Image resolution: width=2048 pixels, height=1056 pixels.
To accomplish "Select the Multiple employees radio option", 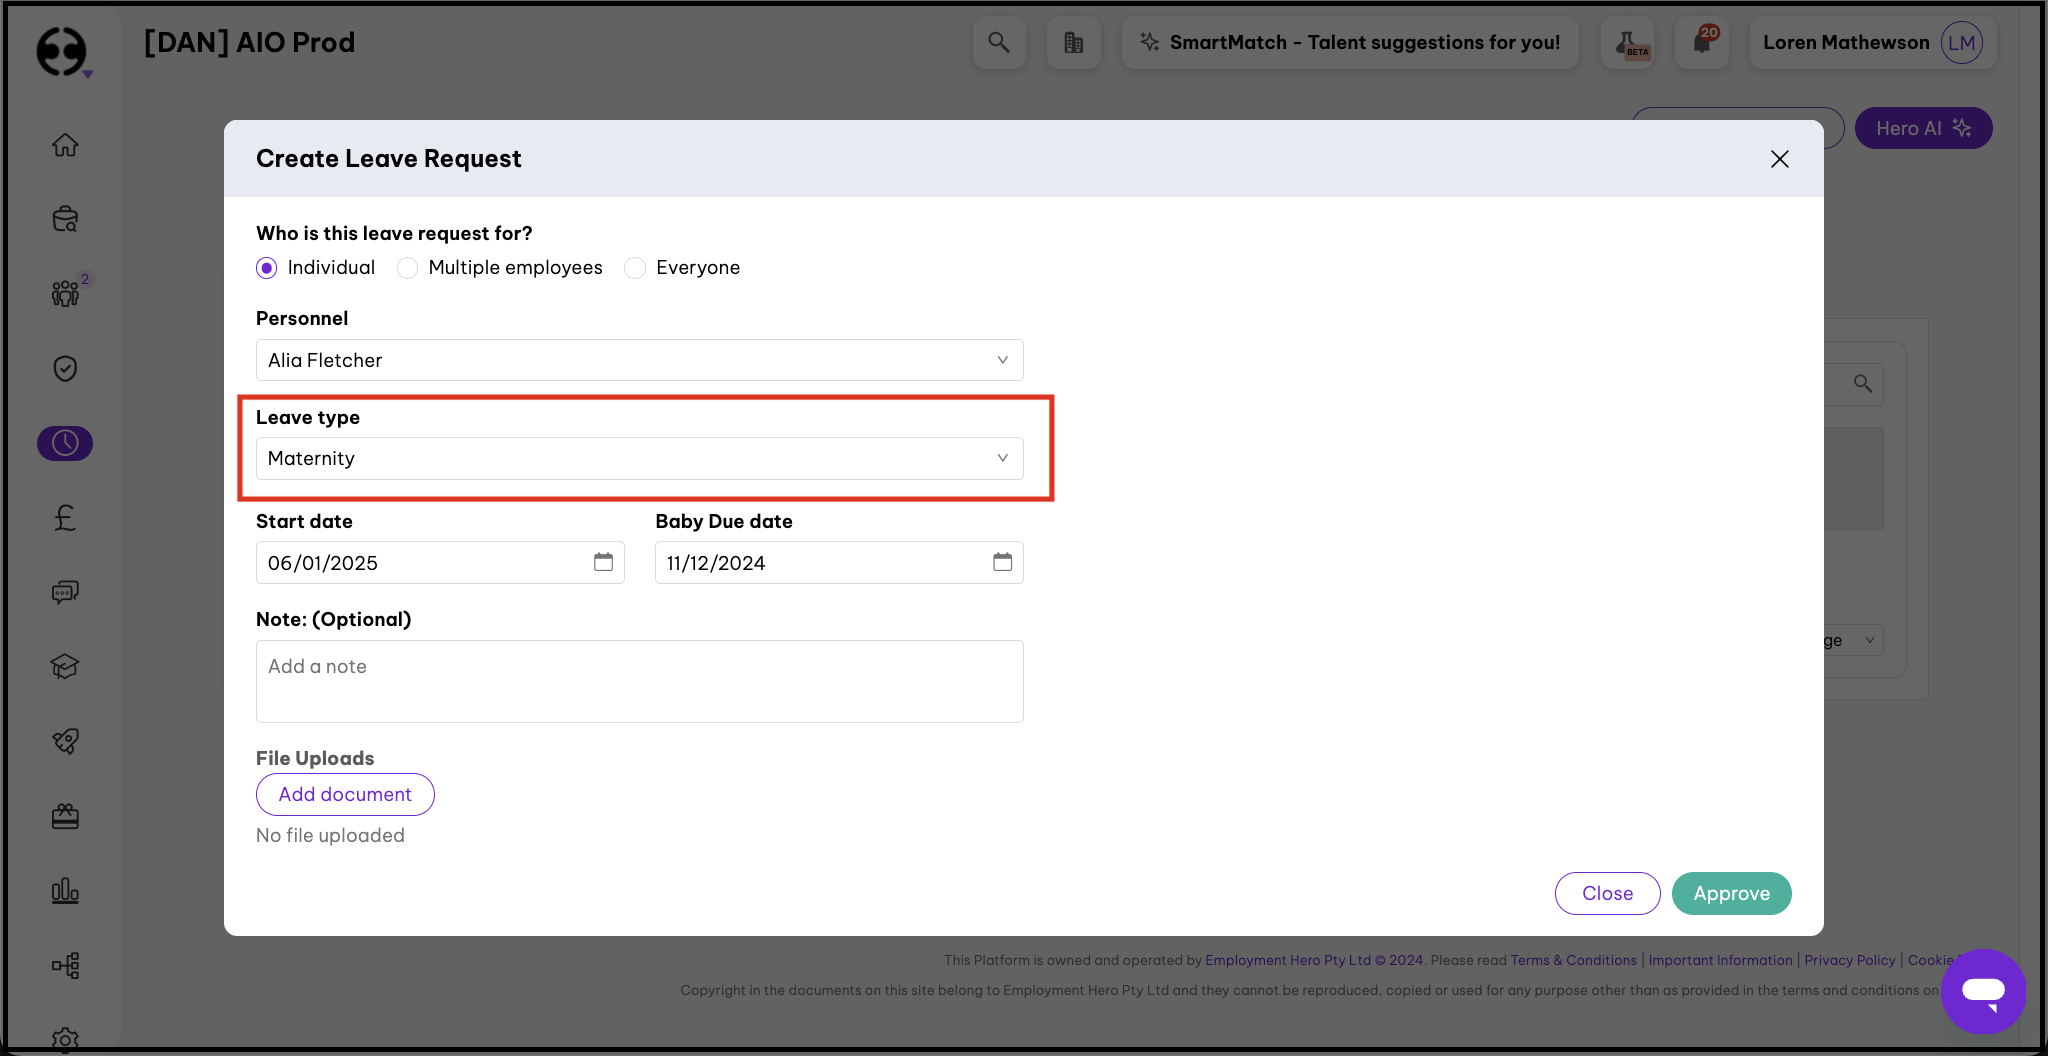I will [408, 268].
